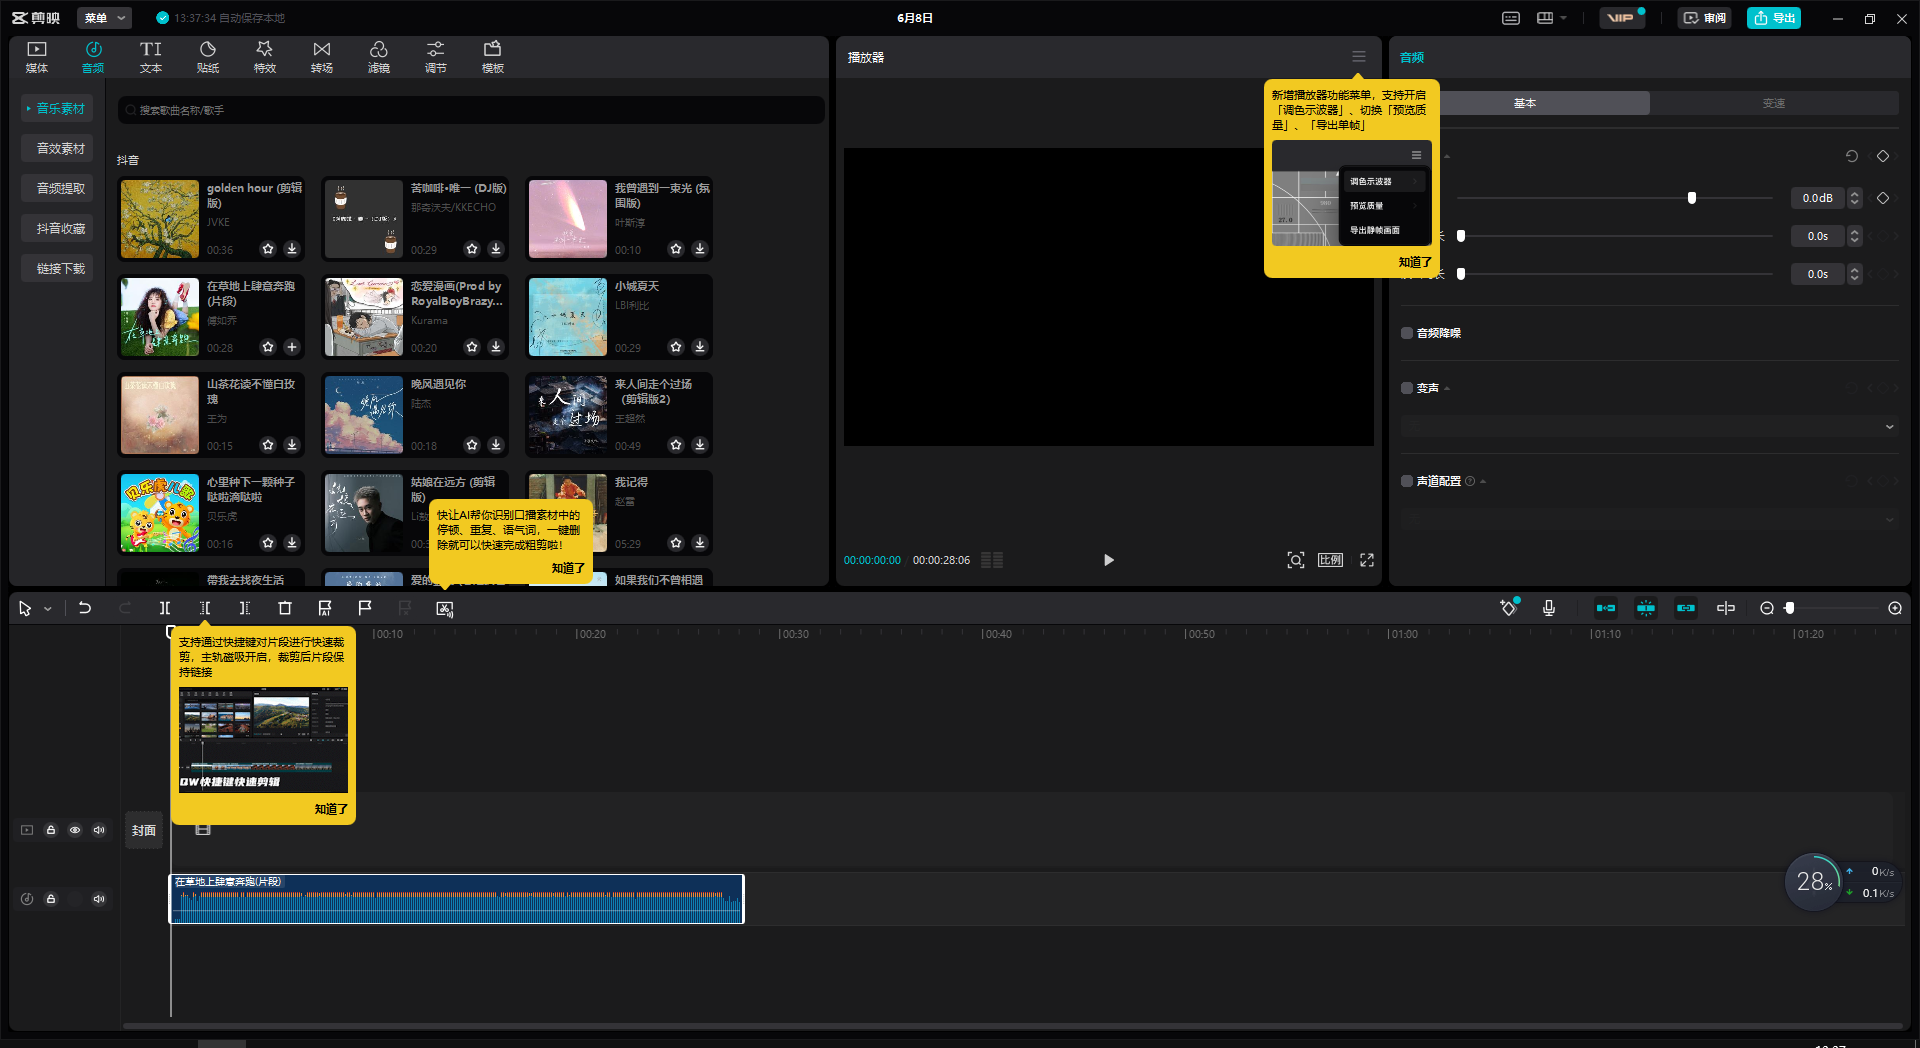This screenshot has height=1048, width=1920.
Task: Open the 模板 (Templates) panel
Action: pos(493,57)
